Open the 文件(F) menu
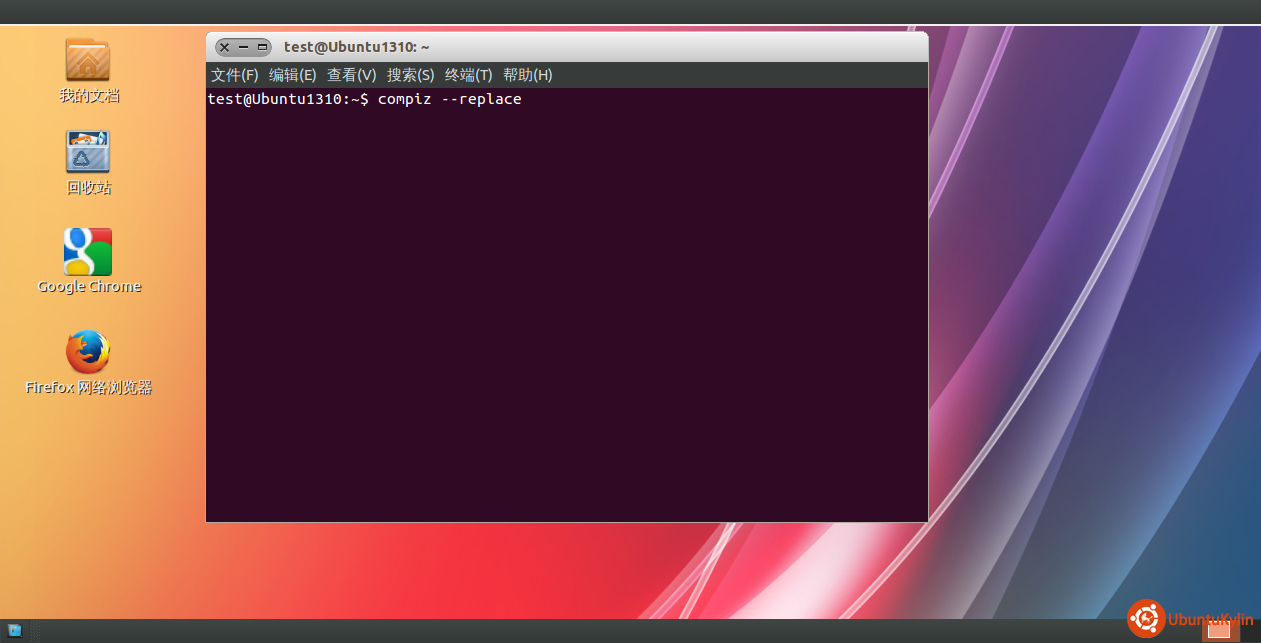This screenshot has height=643, width=1261. (x=235, y=75)
